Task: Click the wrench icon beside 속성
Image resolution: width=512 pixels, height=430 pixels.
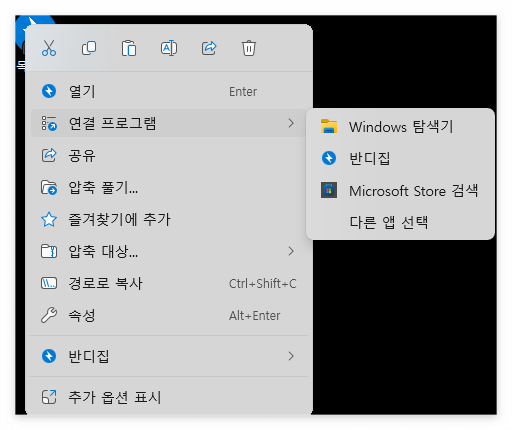Action: (49, 315)
